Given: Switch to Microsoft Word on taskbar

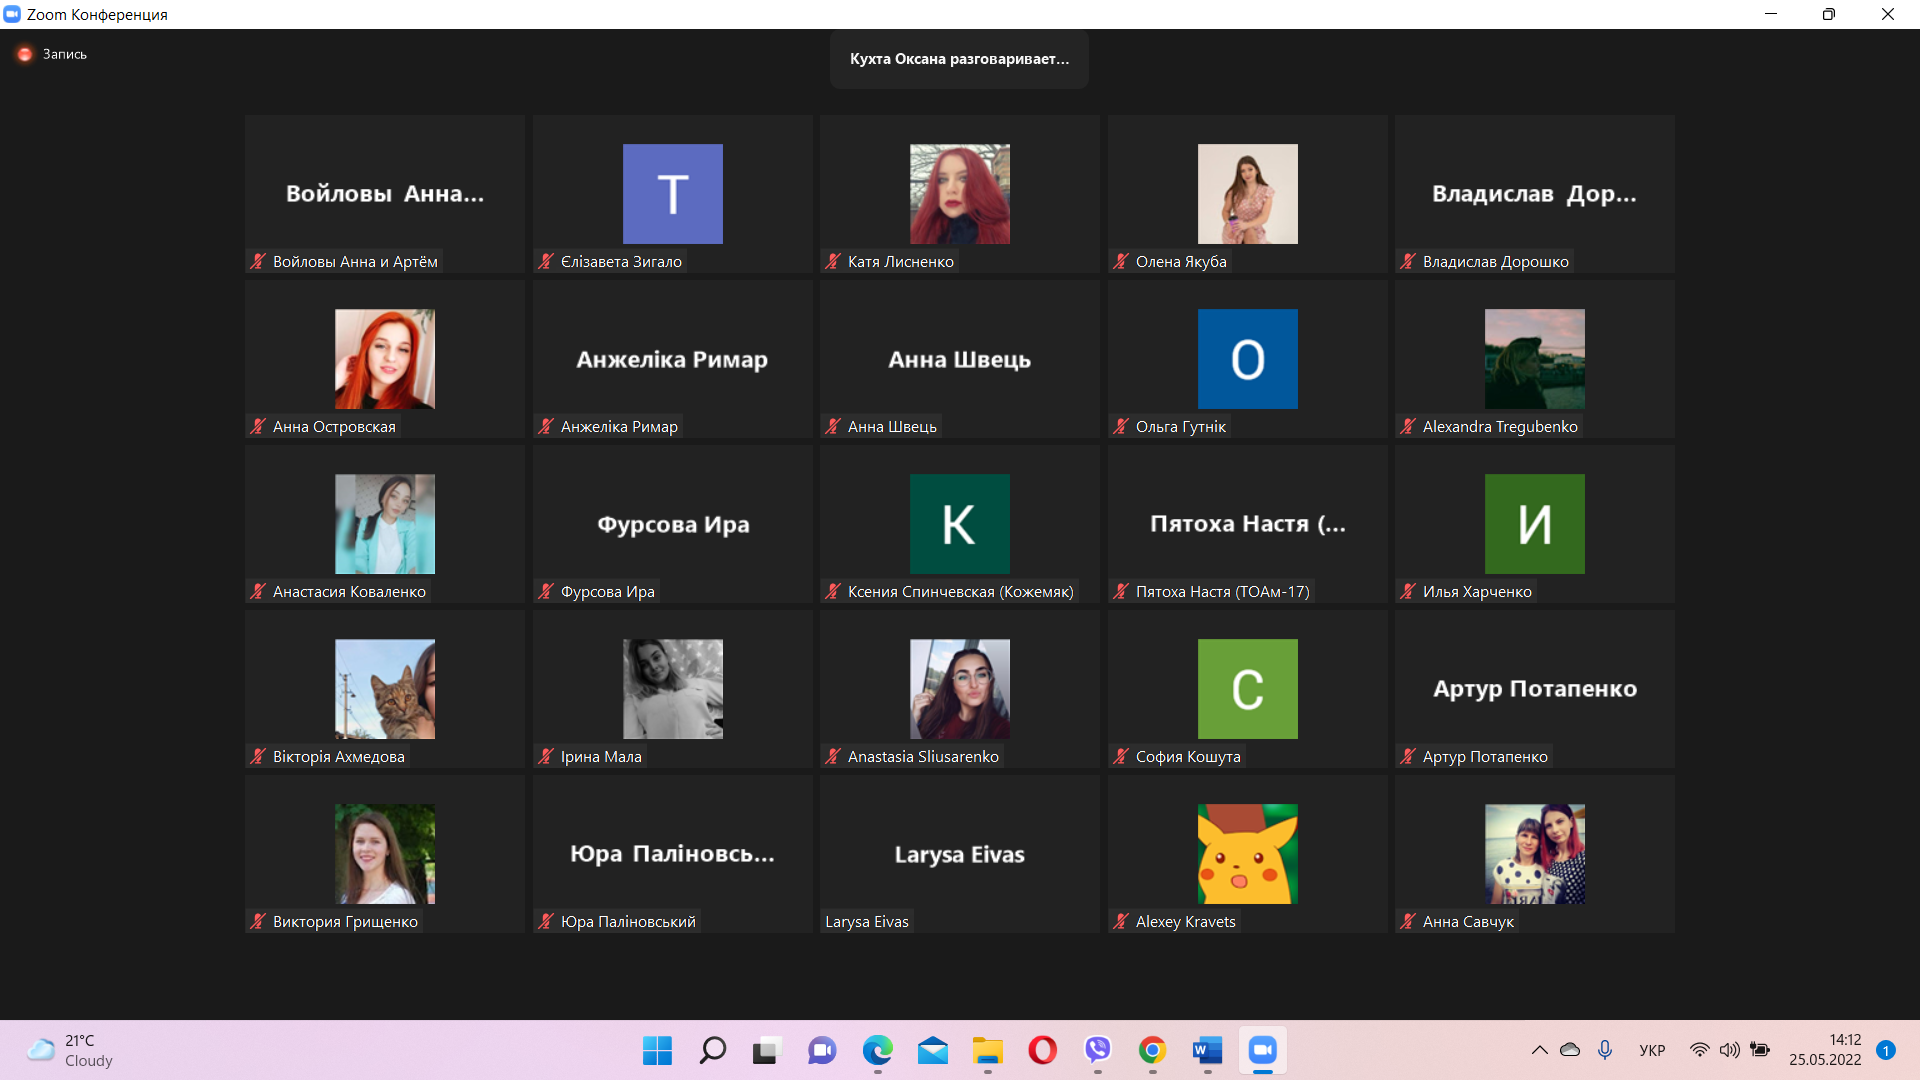Looking at the screenshot, I should 1207,1050.
